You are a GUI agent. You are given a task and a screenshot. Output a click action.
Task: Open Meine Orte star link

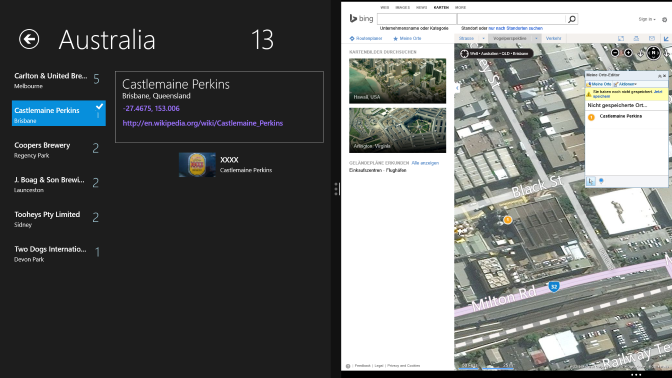[x=407, y=39]
